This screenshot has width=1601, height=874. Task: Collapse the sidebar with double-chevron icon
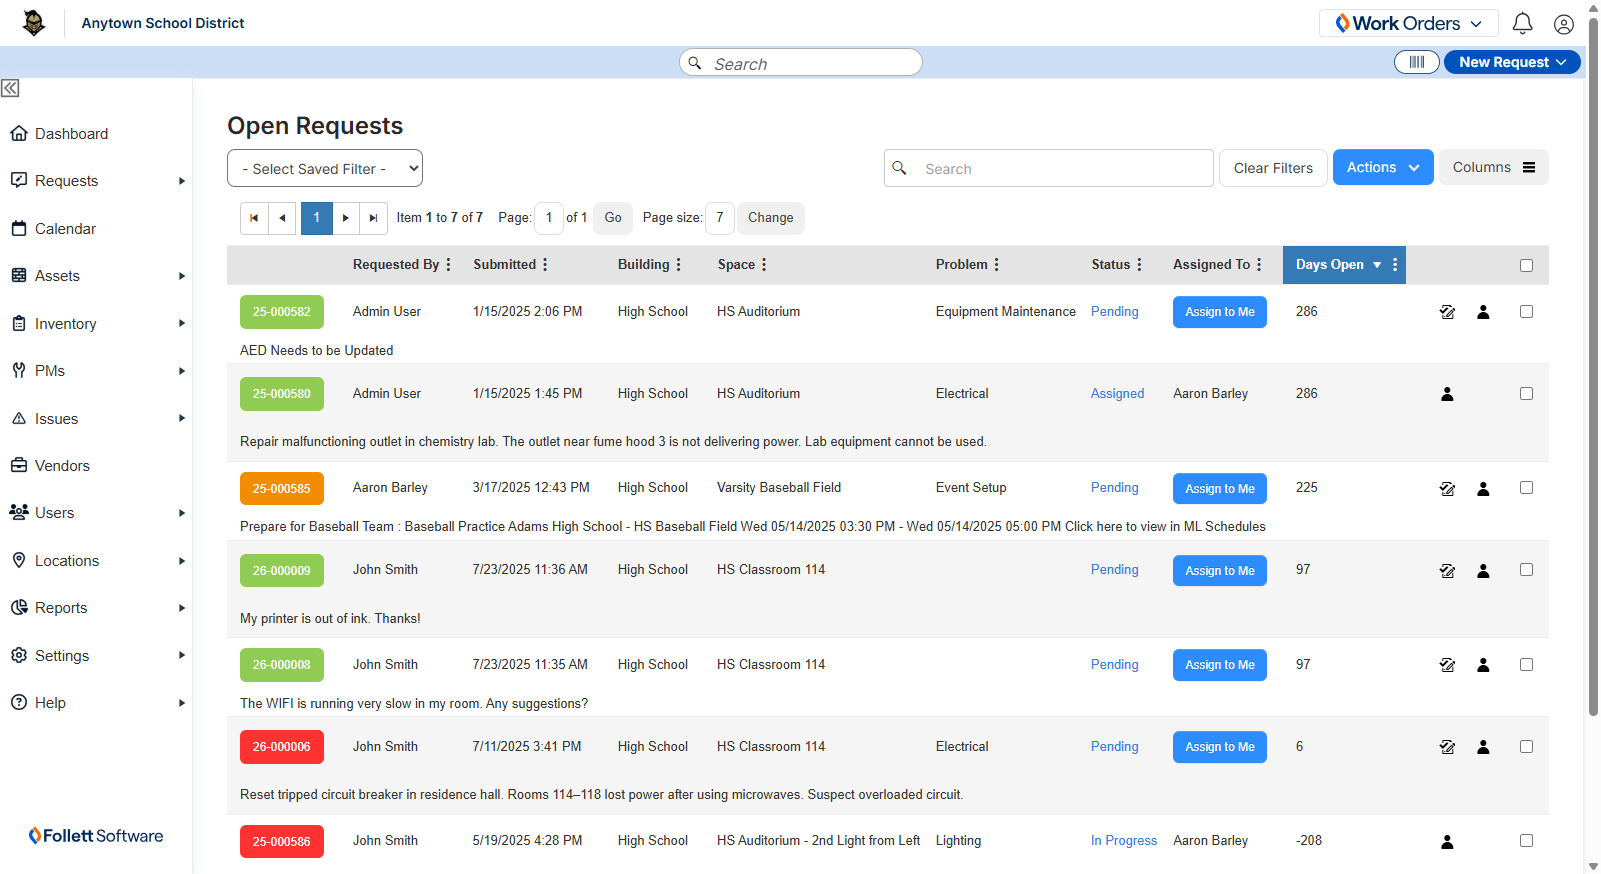(x=10, y=88)
